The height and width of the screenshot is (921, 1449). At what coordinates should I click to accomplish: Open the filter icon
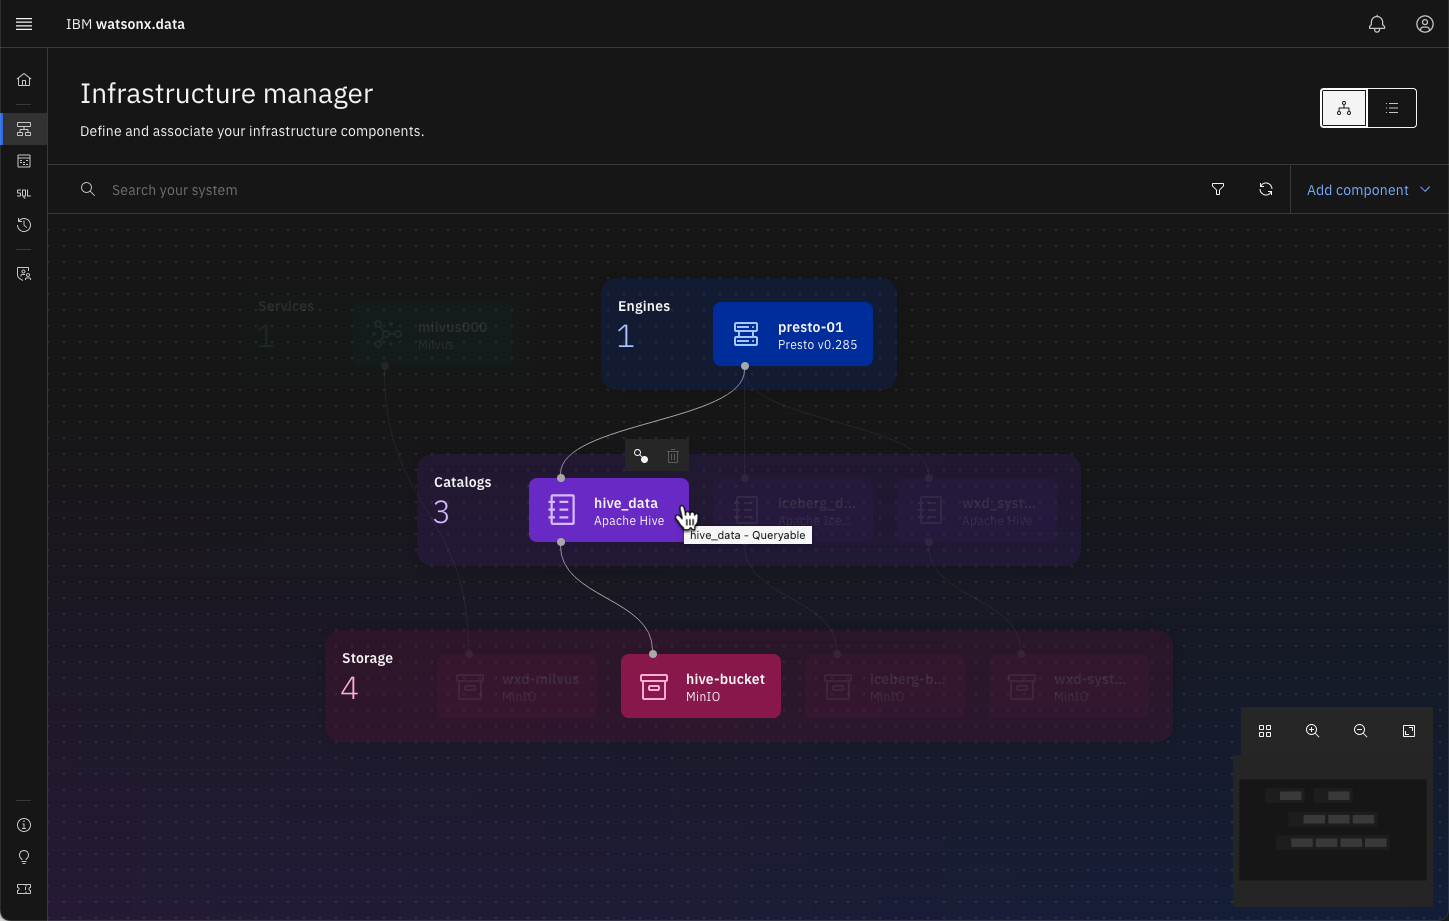(1218, 189)
